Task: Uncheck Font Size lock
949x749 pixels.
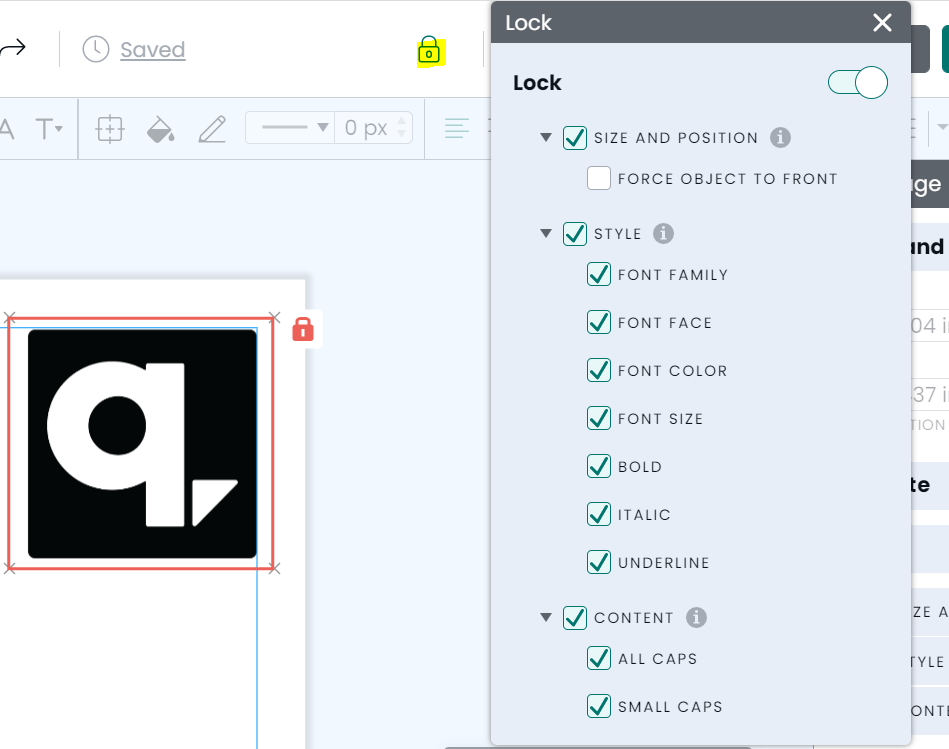Action: (599, 418)
